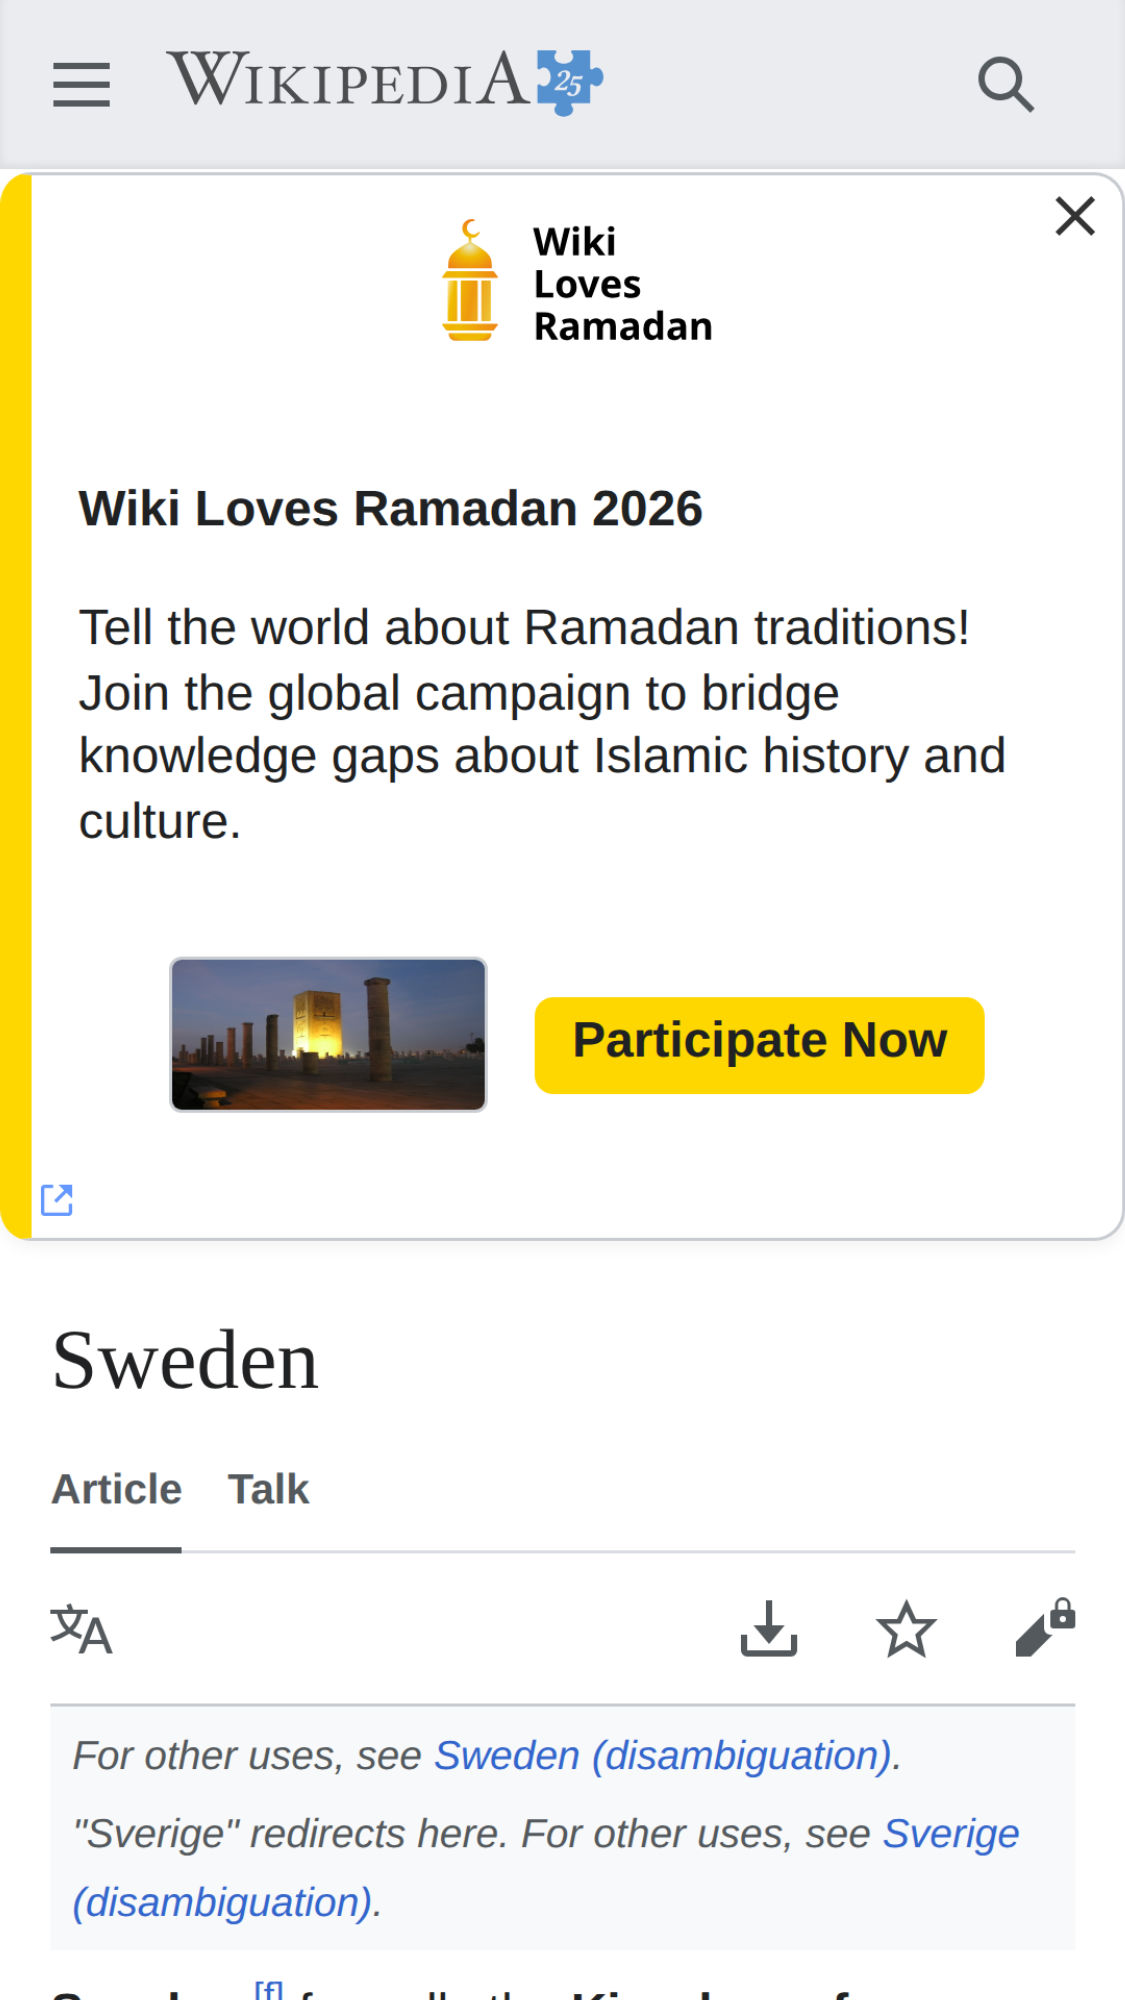Click the Wiki Loves Ramadan lantern logo
The height and width of the screenshot is (2000, 1125).
469,282
